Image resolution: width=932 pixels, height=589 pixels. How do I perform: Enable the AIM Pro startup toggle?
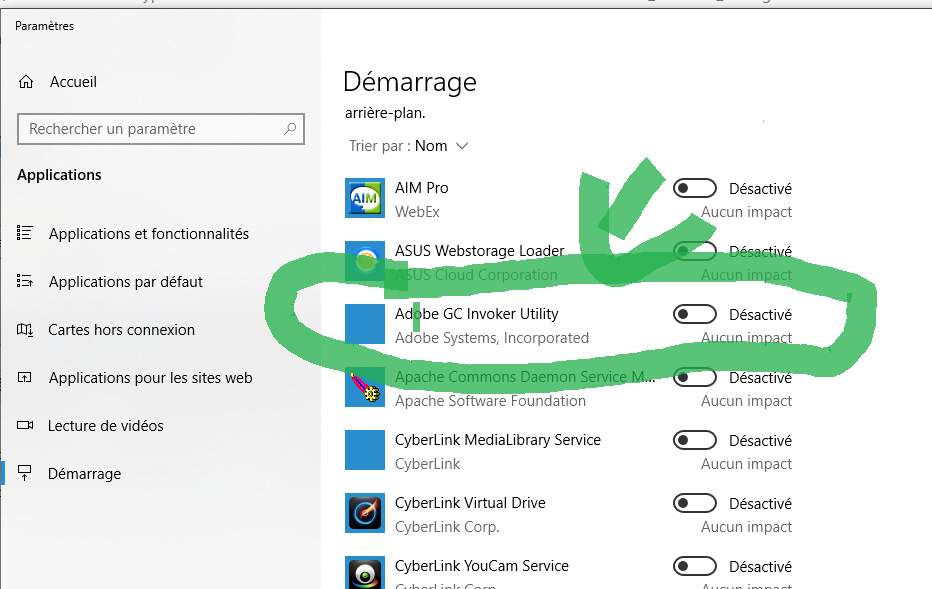[695, 188]
